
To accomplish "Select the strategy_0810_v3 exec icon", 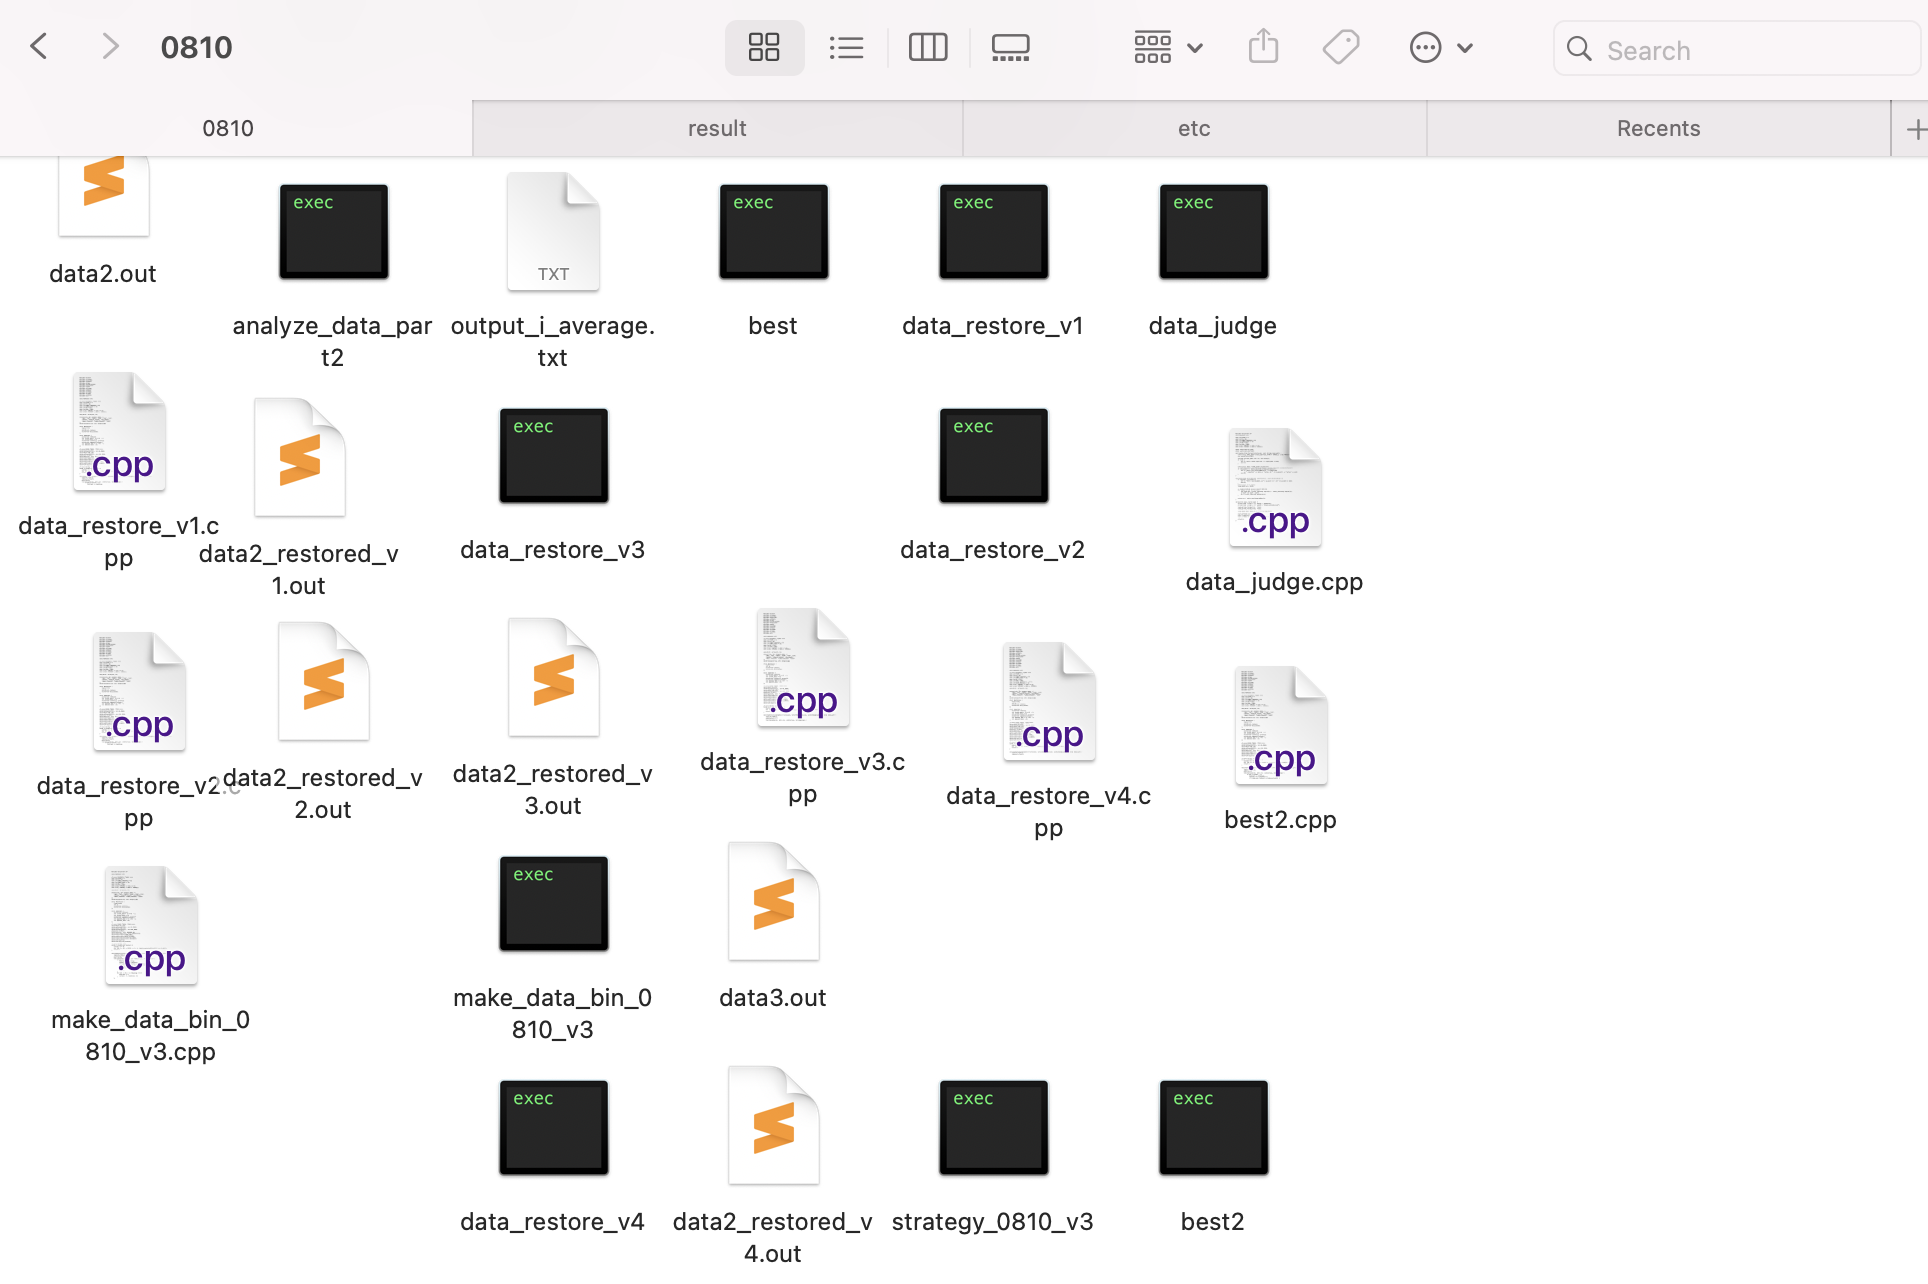I will pyautogui.click(x=993, y=1127).
